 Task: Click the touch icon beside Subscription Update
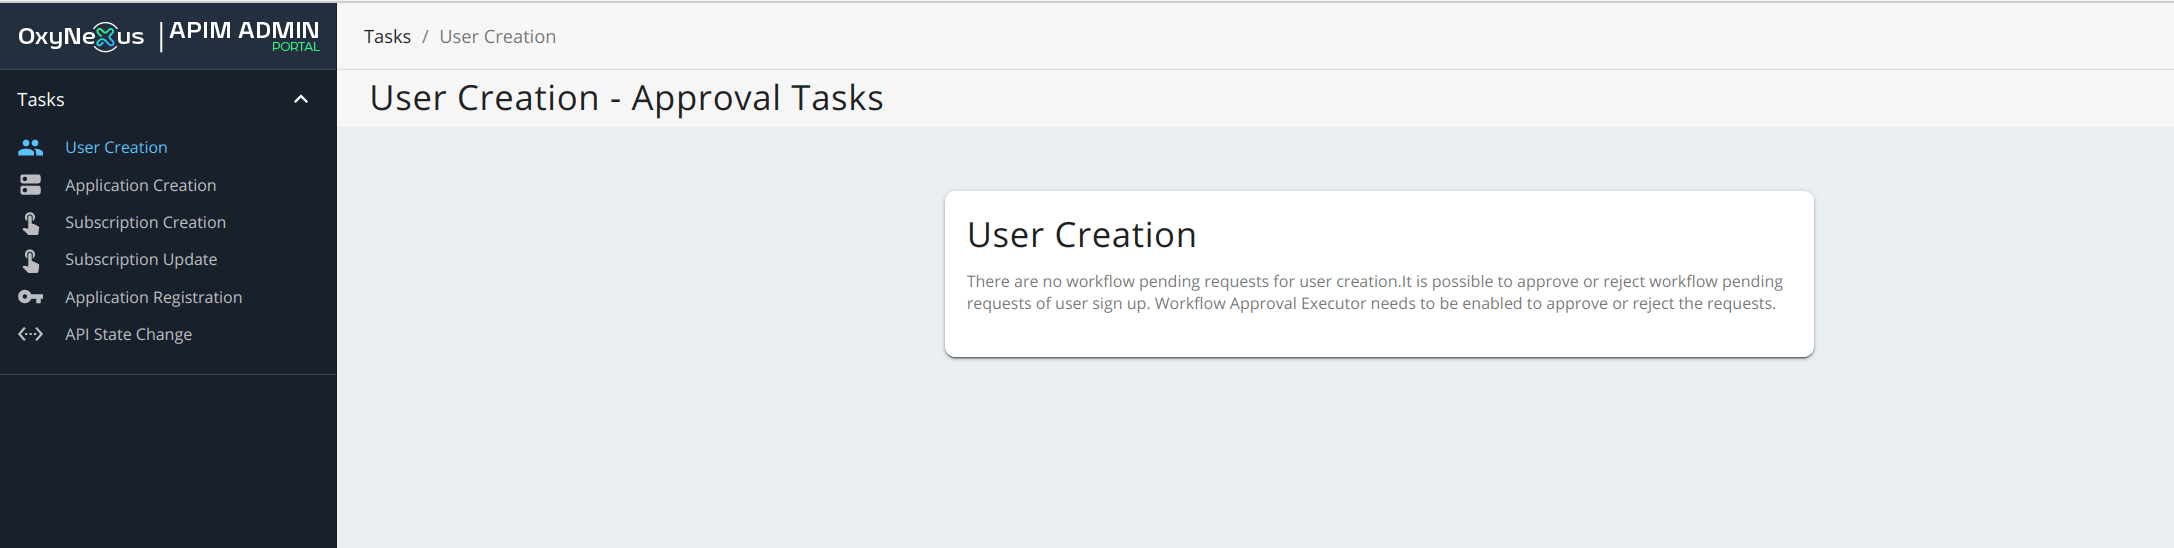click(x=31, y=260)
